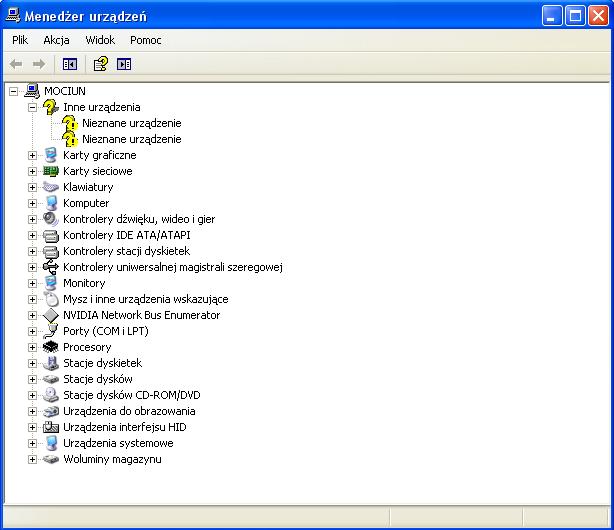
Task: Expand the Procesory branch
Action: point(33,347)
